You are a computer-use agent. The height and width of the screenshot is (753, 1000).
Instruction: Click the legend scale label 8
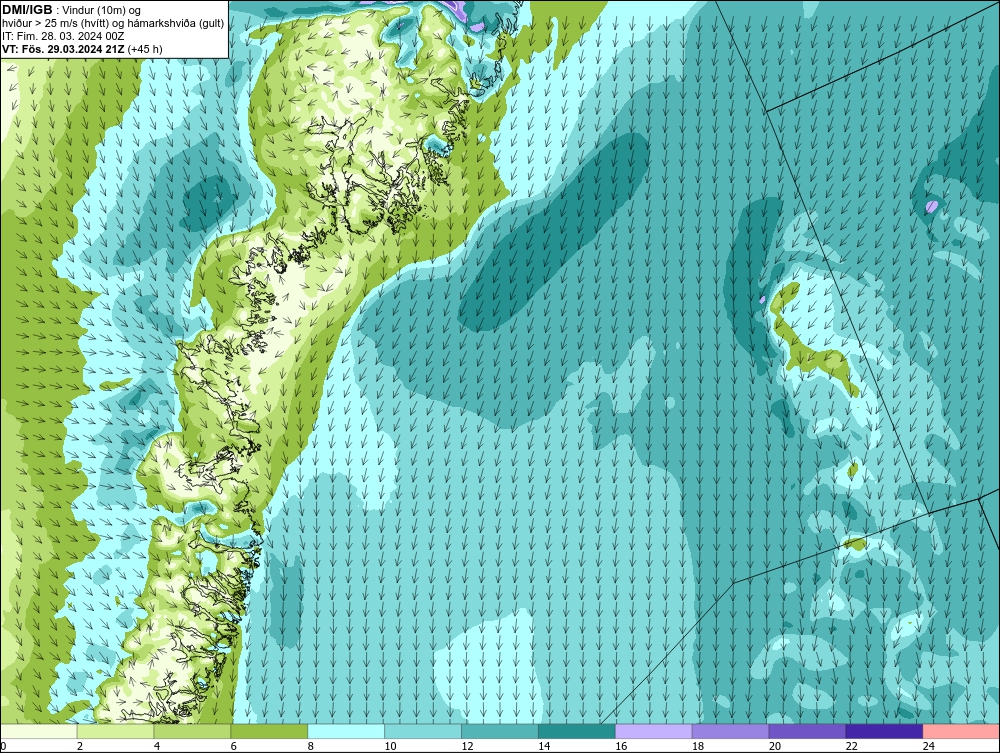click(x=311, y=746)
